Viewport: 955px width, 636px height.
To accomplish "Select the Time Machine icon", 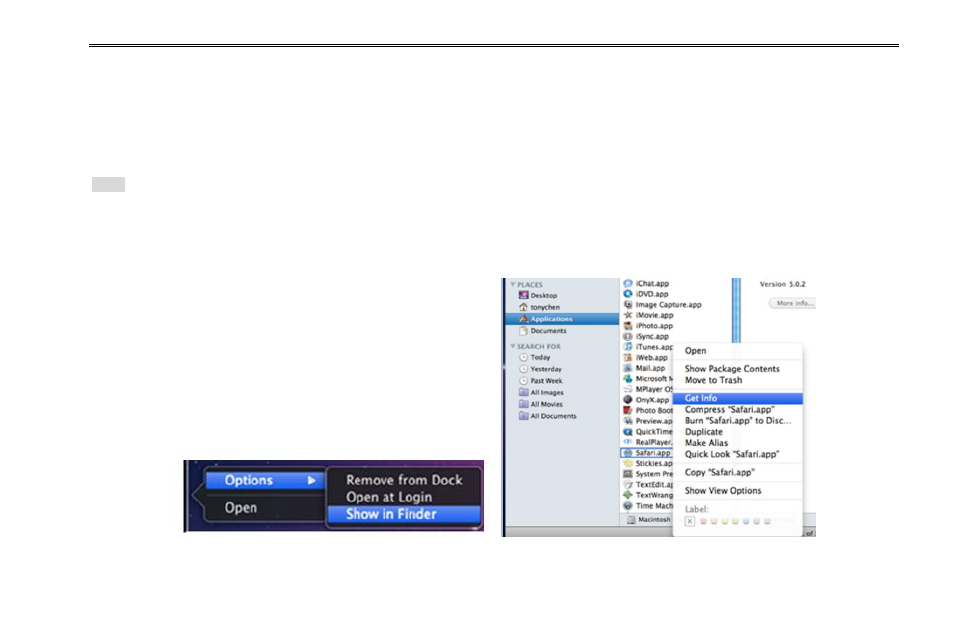I will pyautogui.click(x=628, y=506).
